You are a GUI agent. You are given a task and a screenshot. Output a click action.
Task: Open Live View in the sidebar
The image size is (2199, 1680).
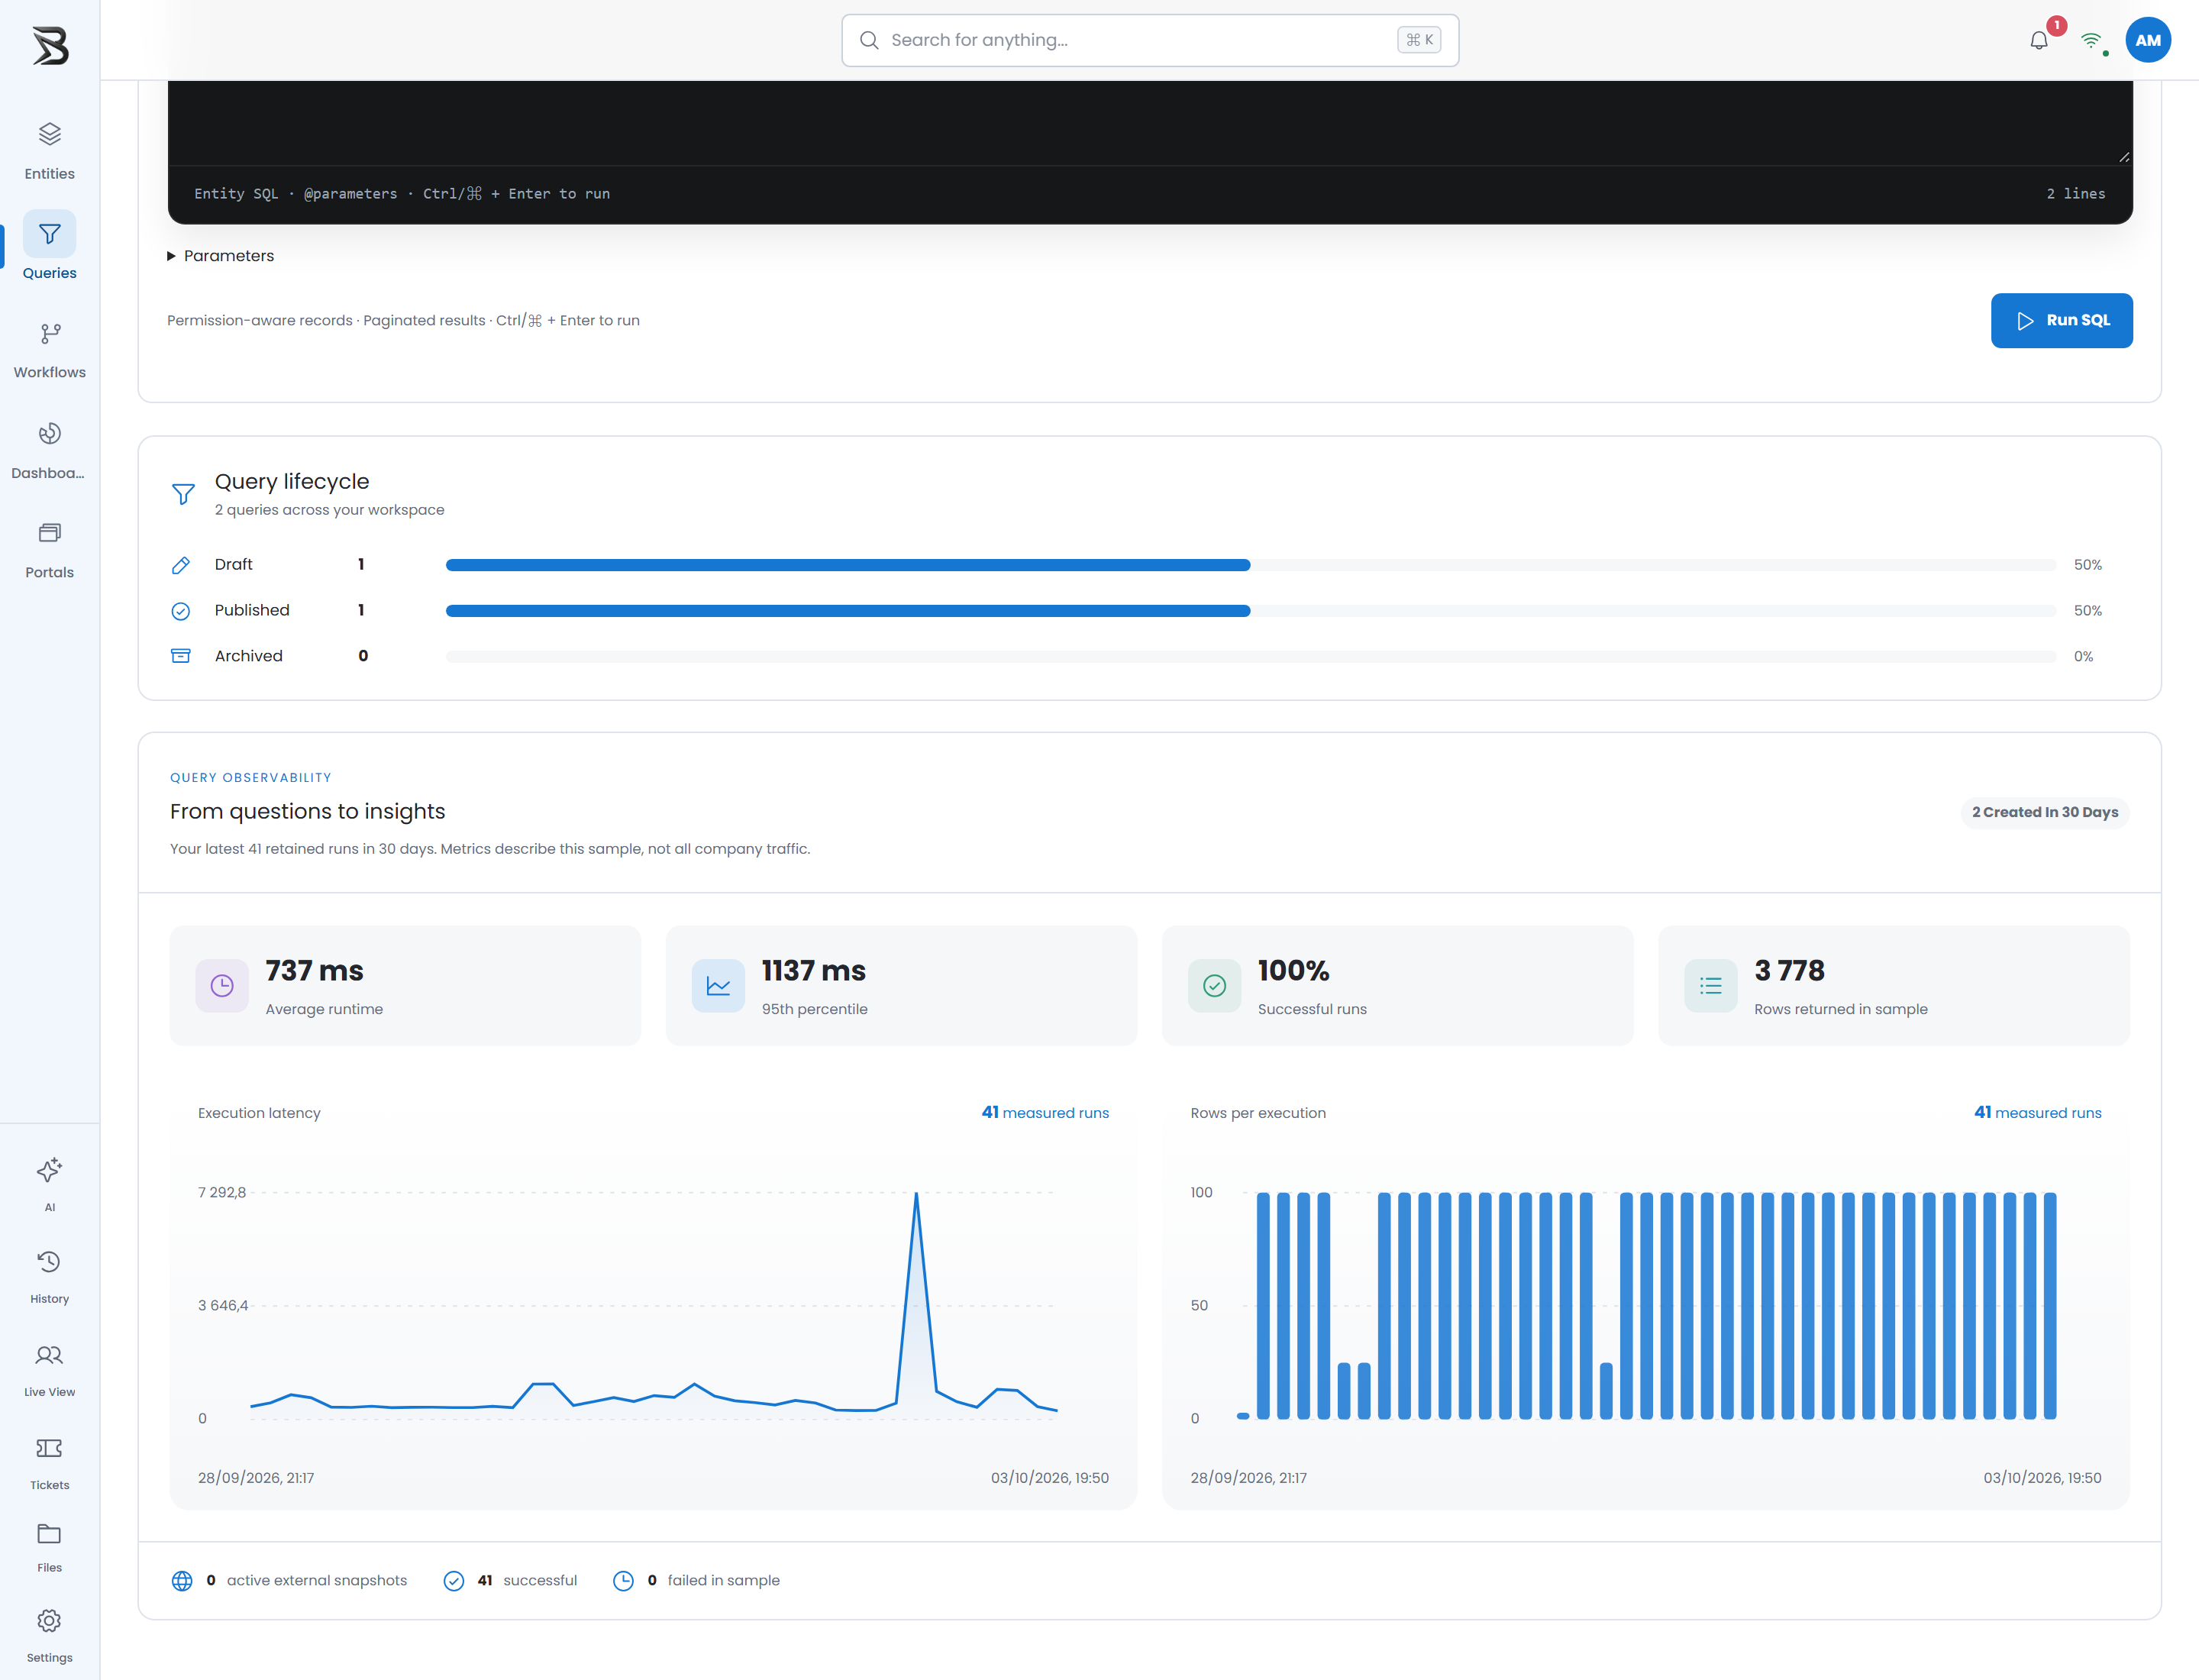coord(49,1370)
